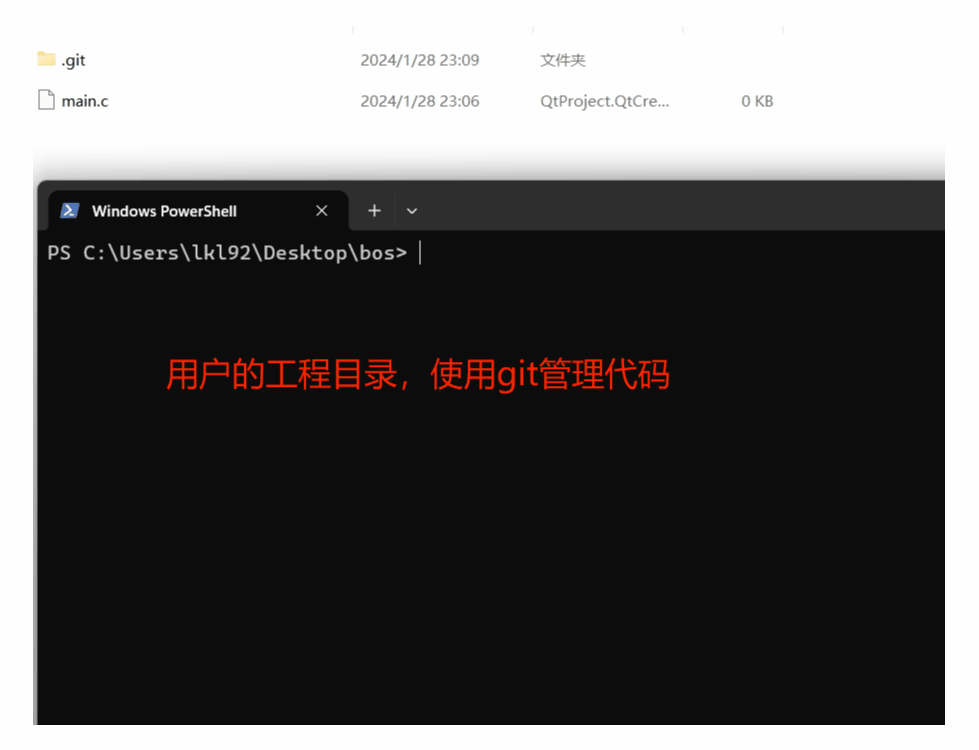Click date 2024/1/28 23:06 of main.c
The height and width of the screenshot is (750, 979).
(x=420, y=101)
